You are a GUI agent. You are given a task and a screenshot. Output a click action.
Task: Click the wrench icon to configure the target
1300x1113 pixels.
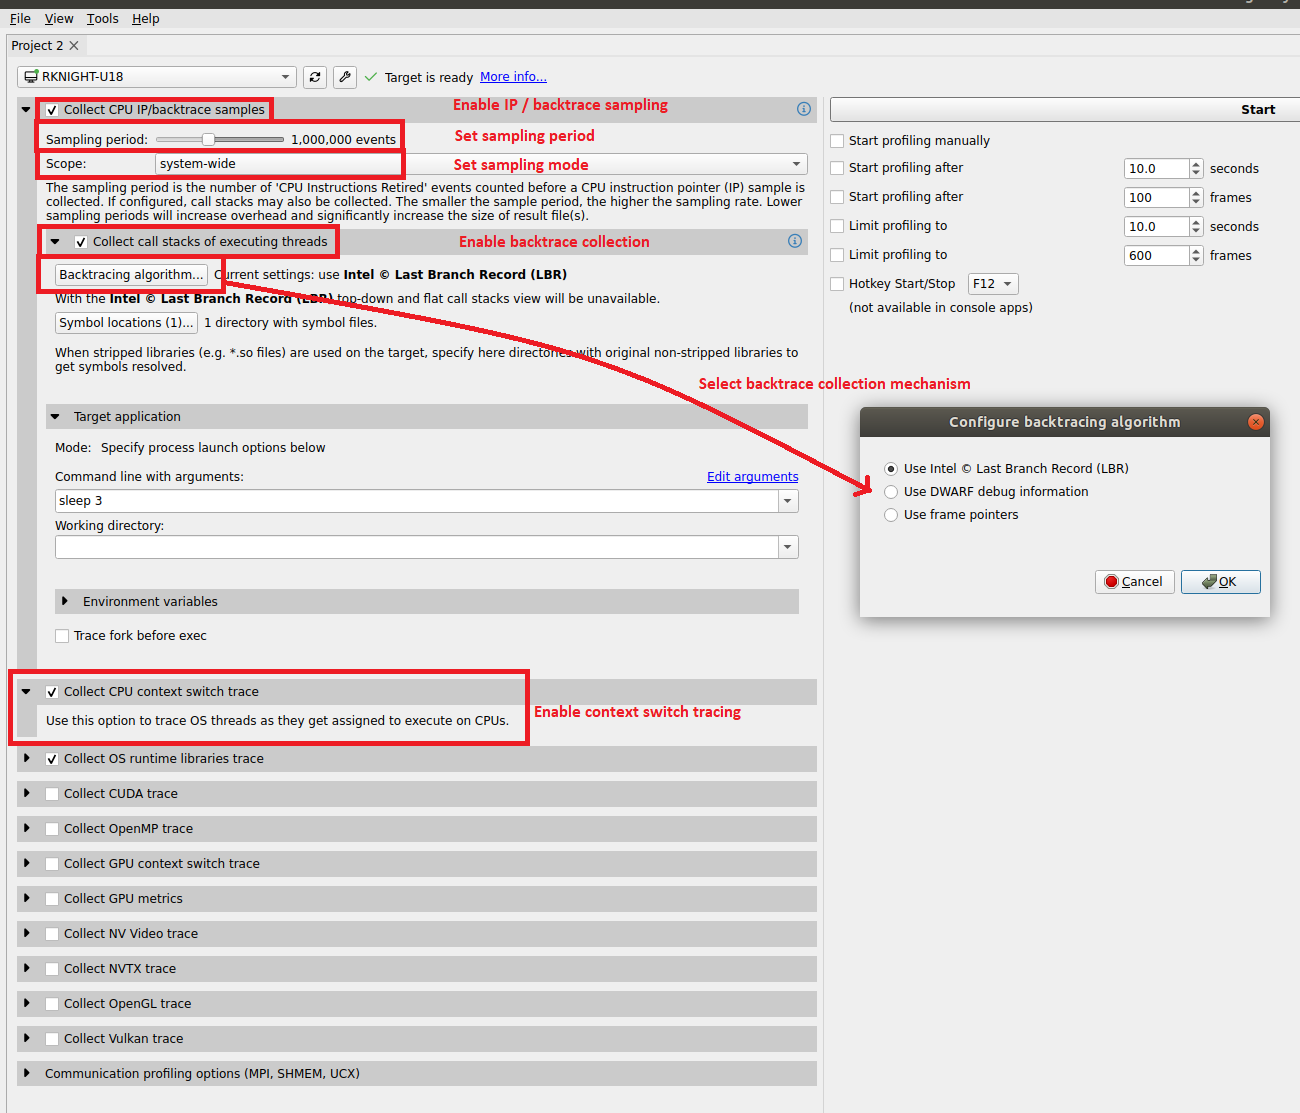tap(344, 77)
